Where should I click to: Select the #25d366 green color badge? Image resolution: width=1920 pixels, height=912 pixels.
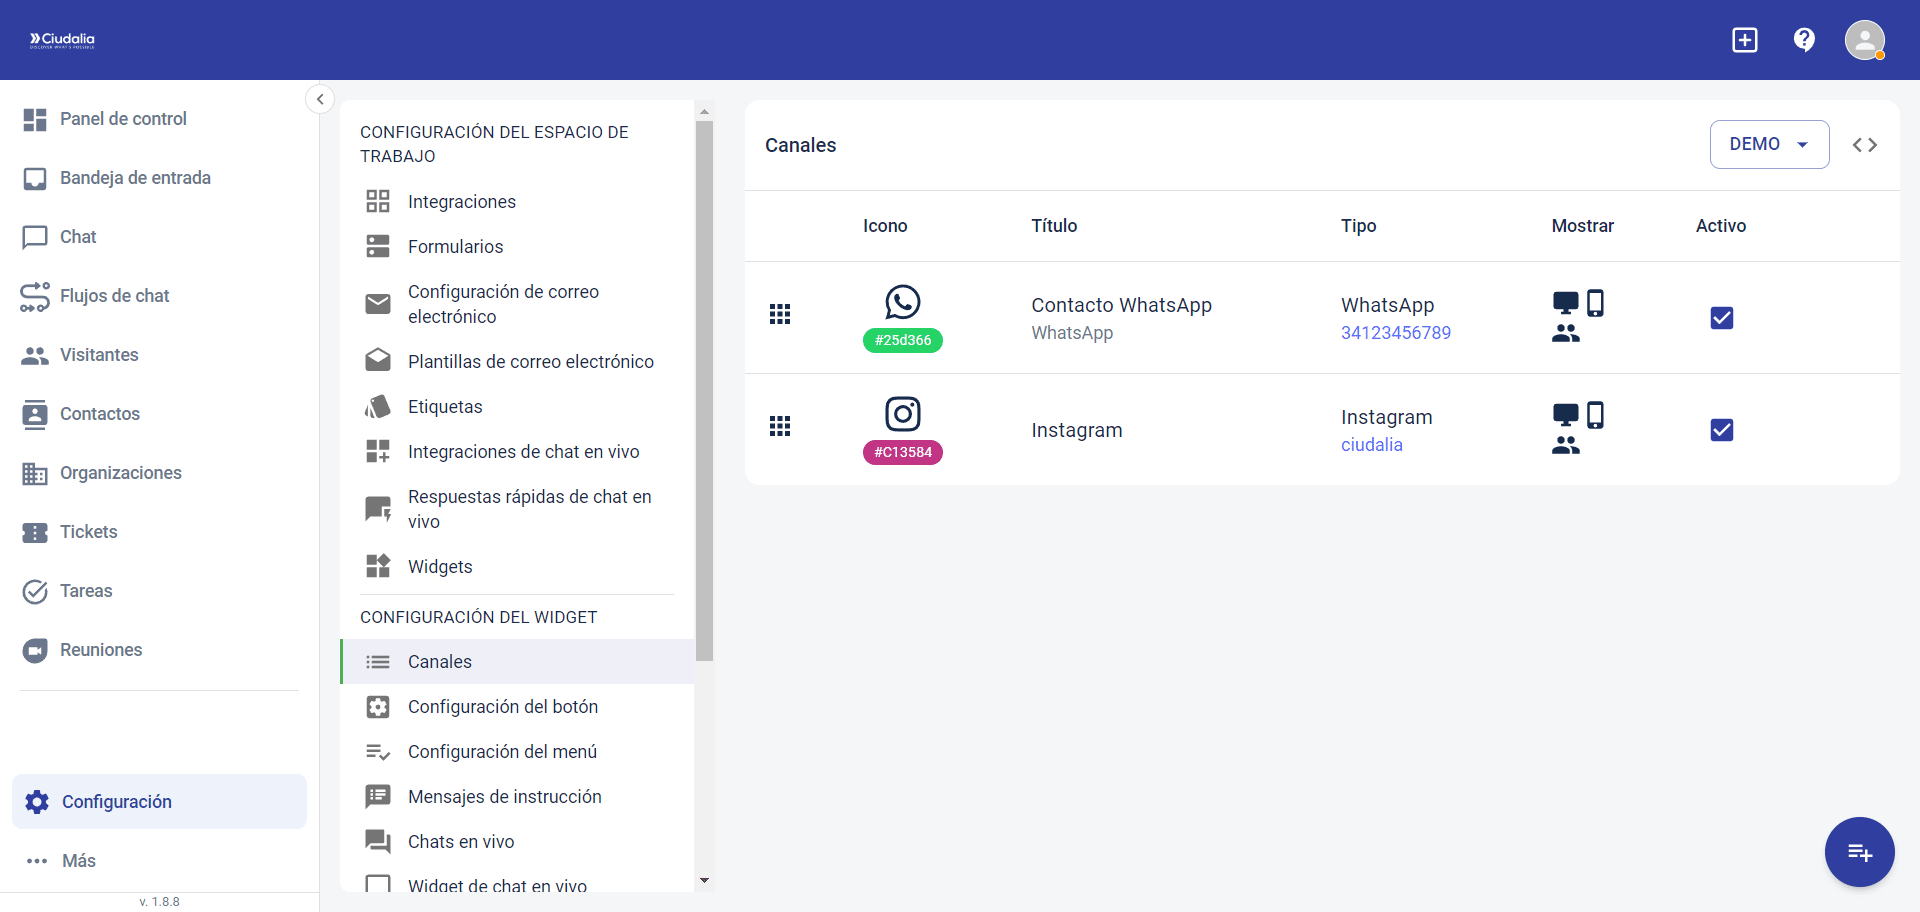tap(902, 340)
